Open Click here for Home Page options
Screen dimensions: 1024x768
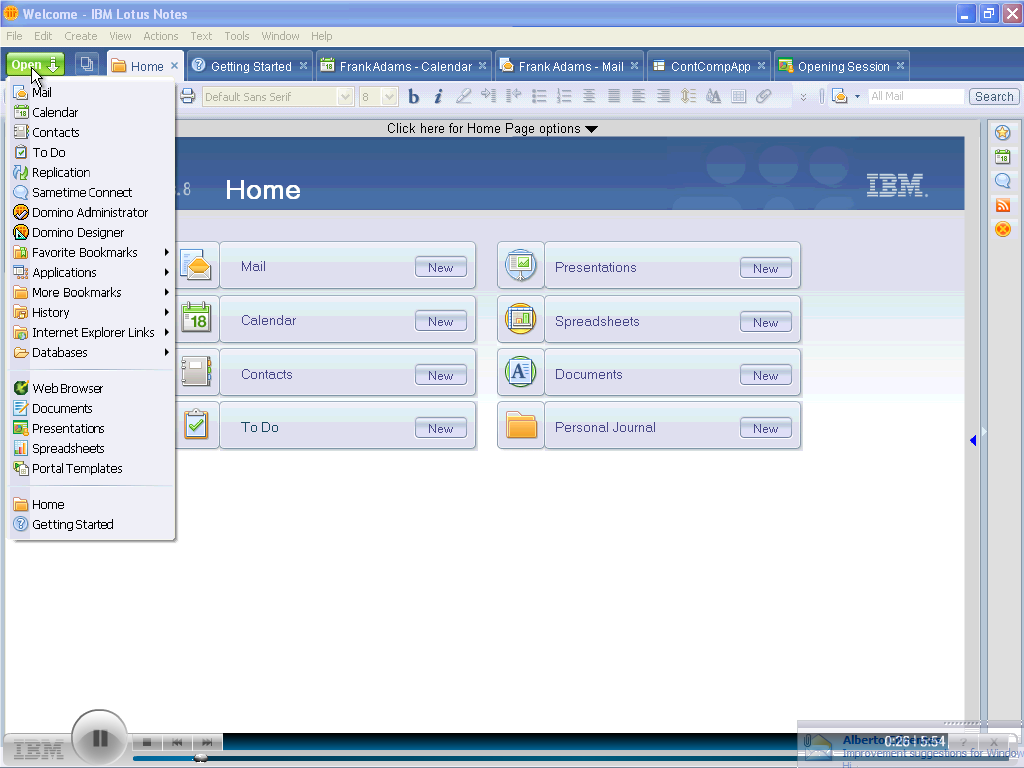pyautogui.click(x=492, y=129)
